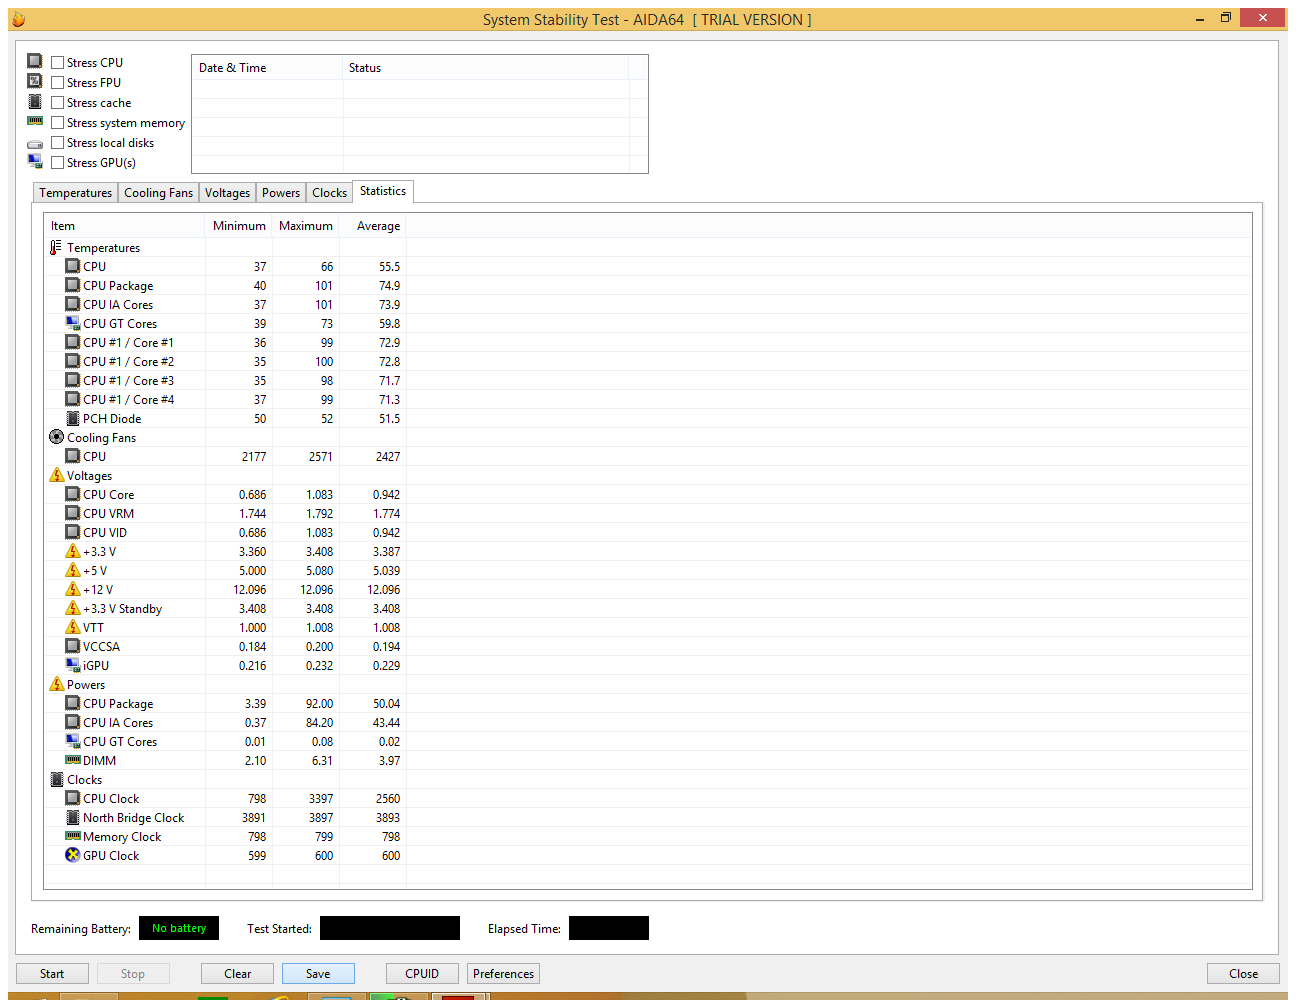Click the Minimum column header
The height and width of the screenshot is (1000, 1296).
[239, 226]
